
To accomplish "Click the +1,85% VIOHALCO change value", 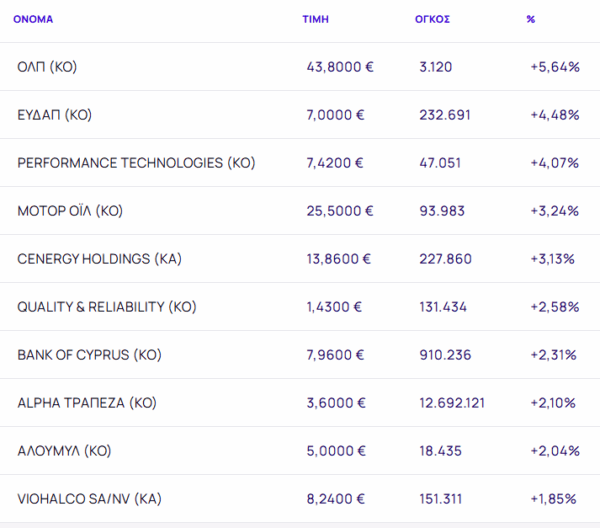I will pyautogui.click(x=554, y=499).
